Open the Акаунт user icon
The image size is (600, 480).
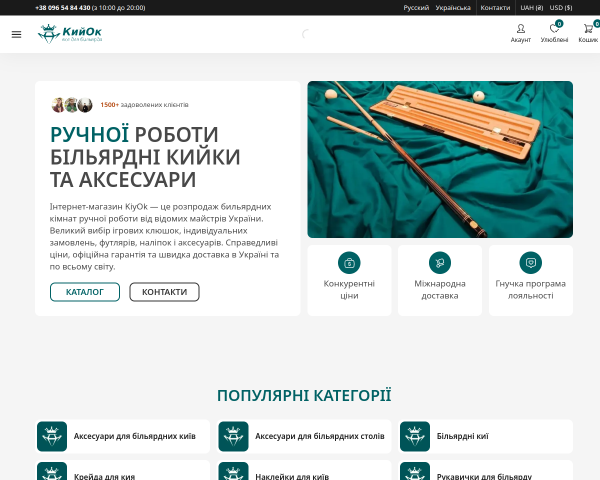click(520, 29)
